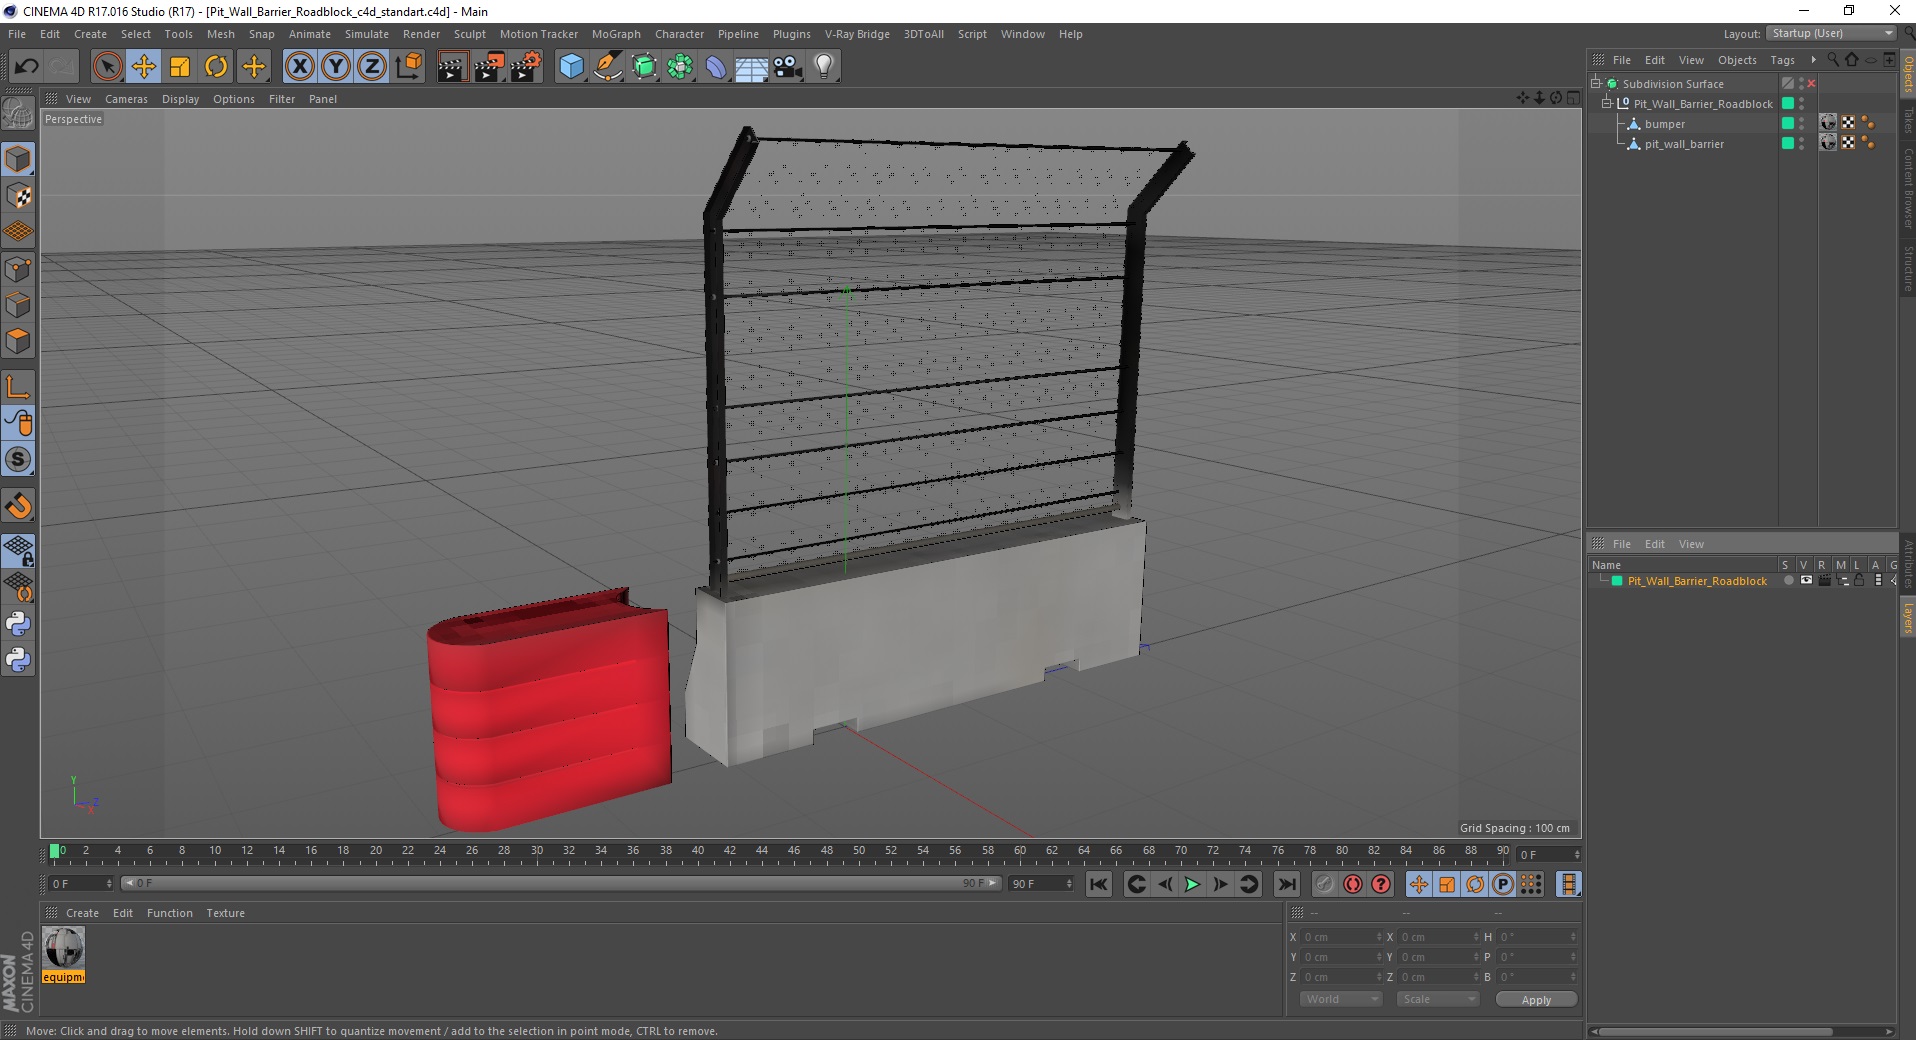The width and height of the screenshot is (1916, 1040).
Task: Switch to Polygons mode
Action: [18, 341]
